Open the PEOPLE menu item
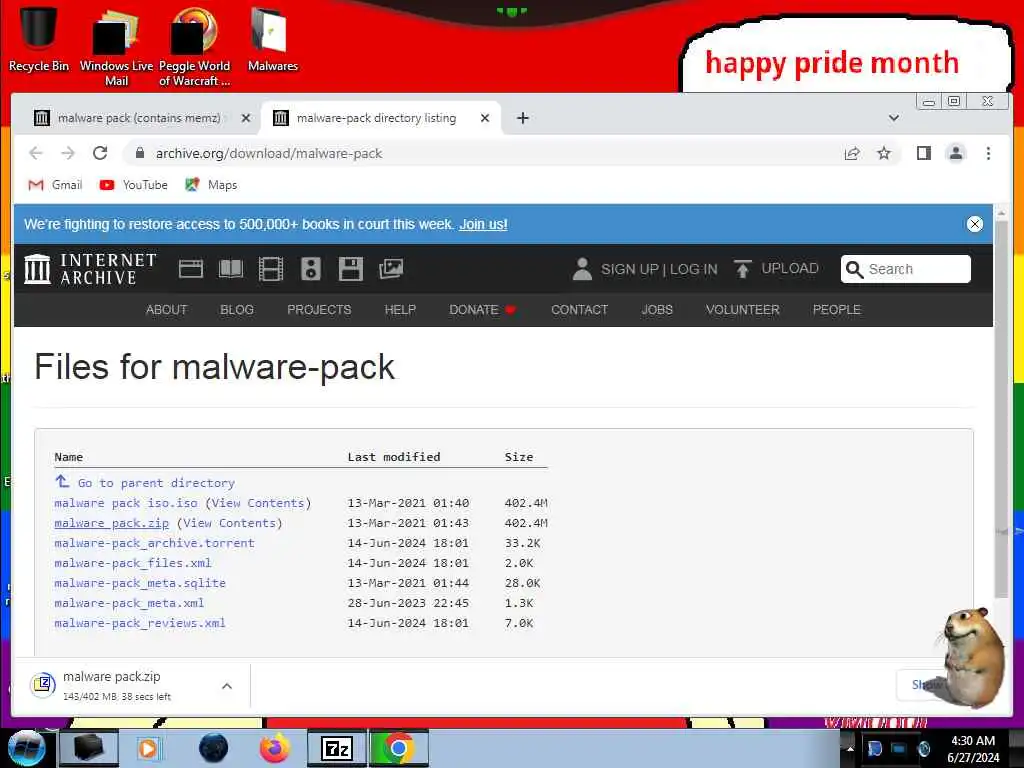 coord(837,310)
